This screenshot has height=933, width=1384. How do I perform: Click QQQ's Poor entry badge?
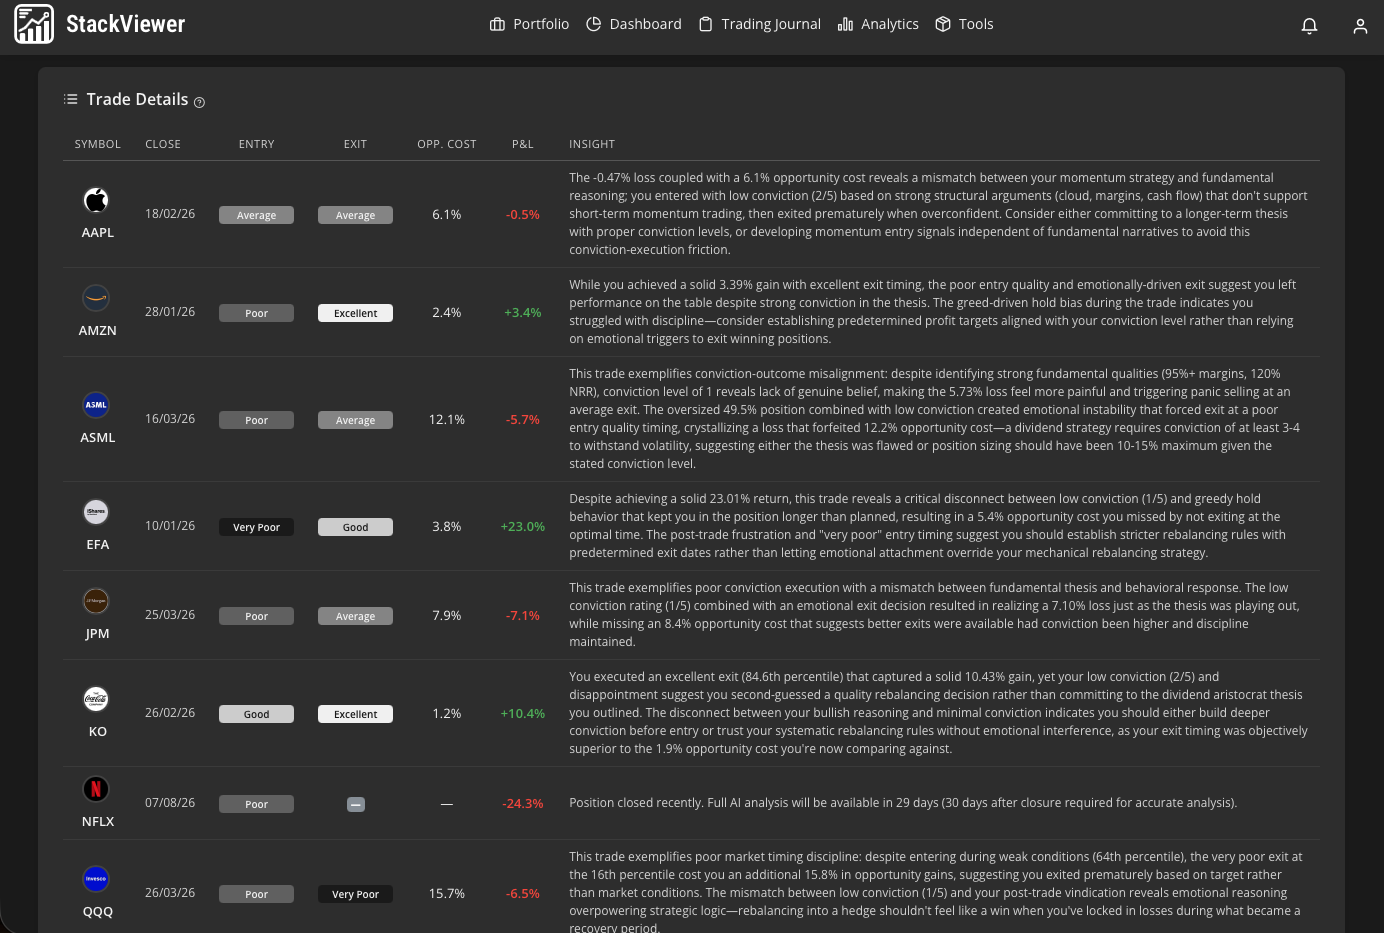(x=256, y=894)
